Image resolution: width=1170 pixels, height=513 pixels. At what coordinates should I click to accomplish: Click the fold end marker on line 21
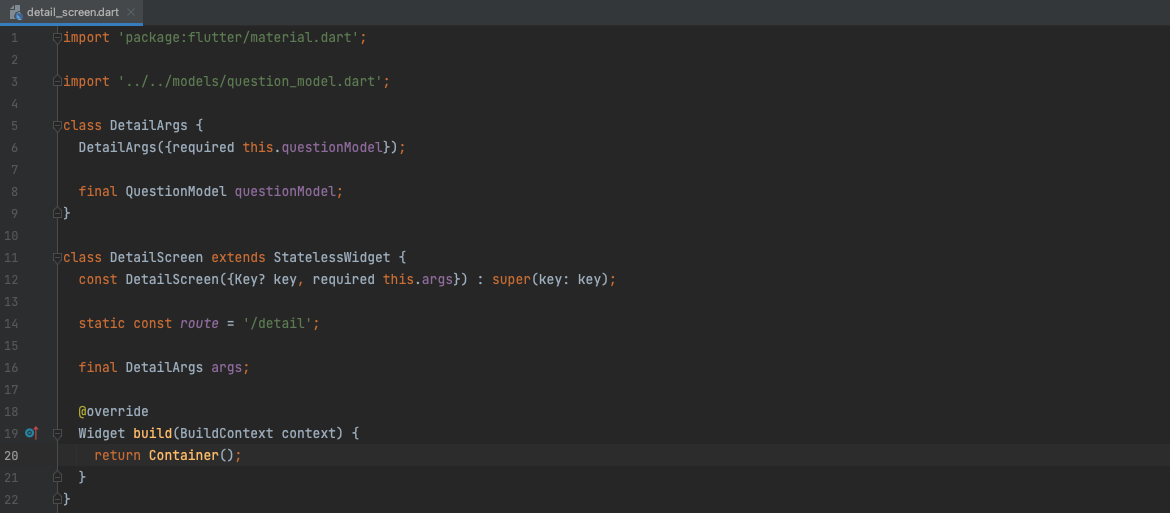click(57, 477)
